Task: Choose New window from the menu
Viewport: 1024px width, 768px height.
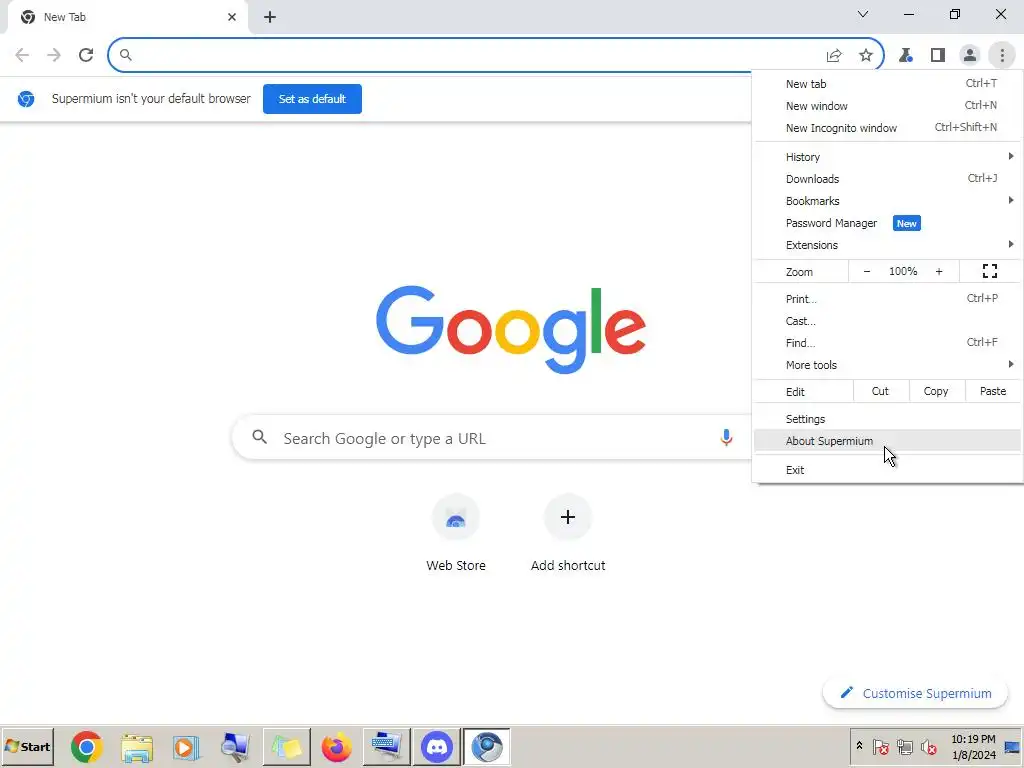Action: click(888, 106)
